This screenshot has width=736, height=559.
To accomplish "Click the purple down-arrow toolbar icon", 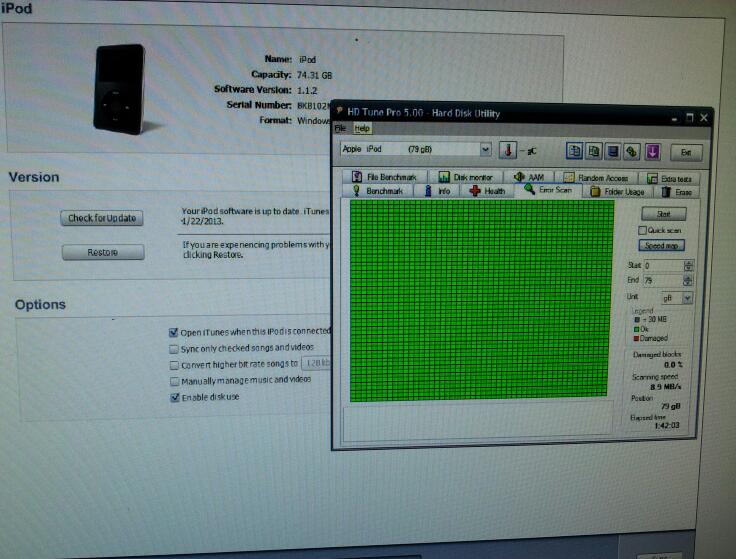I will (652, 152).
